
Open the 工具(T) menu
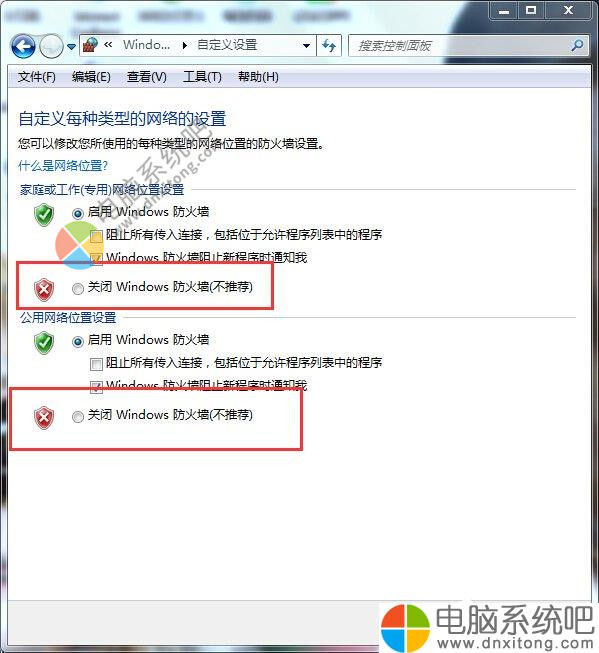click(202, 77)
